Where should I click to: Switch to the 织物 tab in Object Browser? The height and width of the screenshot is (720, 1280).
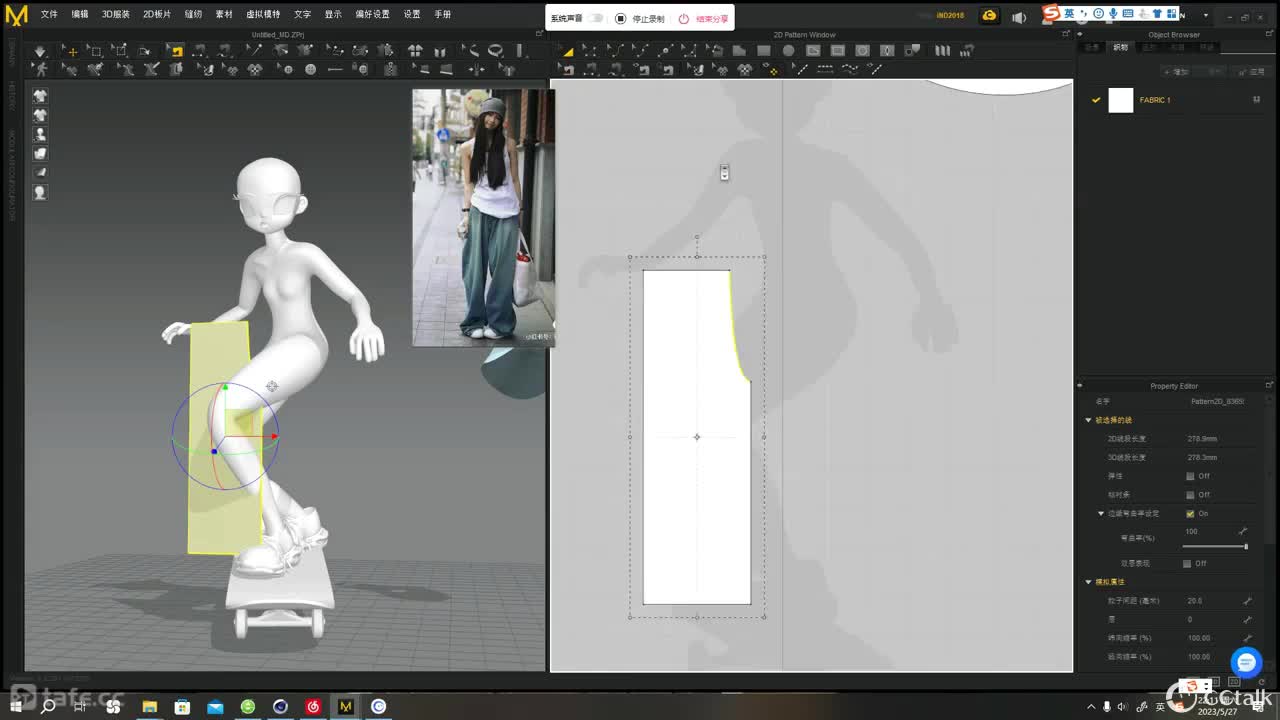tap(1120, 47)
